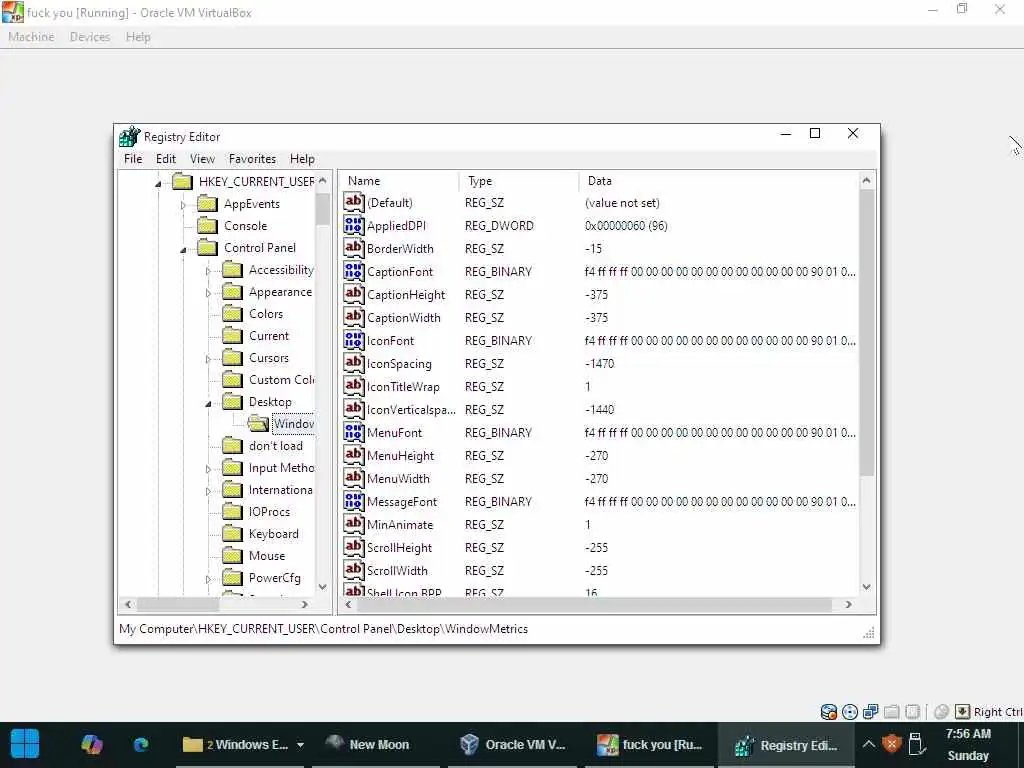
Task: Expand the AppEvents tree node
Action: click(183, 205)
